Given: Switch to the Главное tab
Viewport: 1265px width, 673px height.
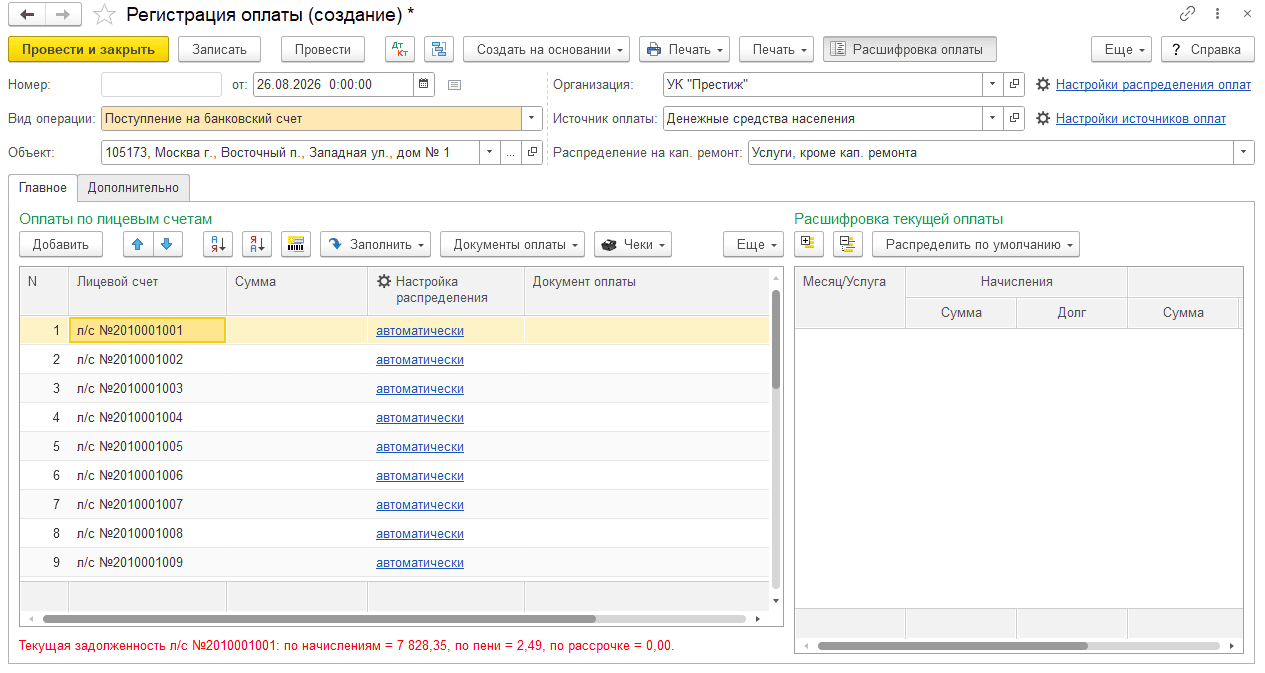Looking at the screenshot, I should tap(43, 187).
